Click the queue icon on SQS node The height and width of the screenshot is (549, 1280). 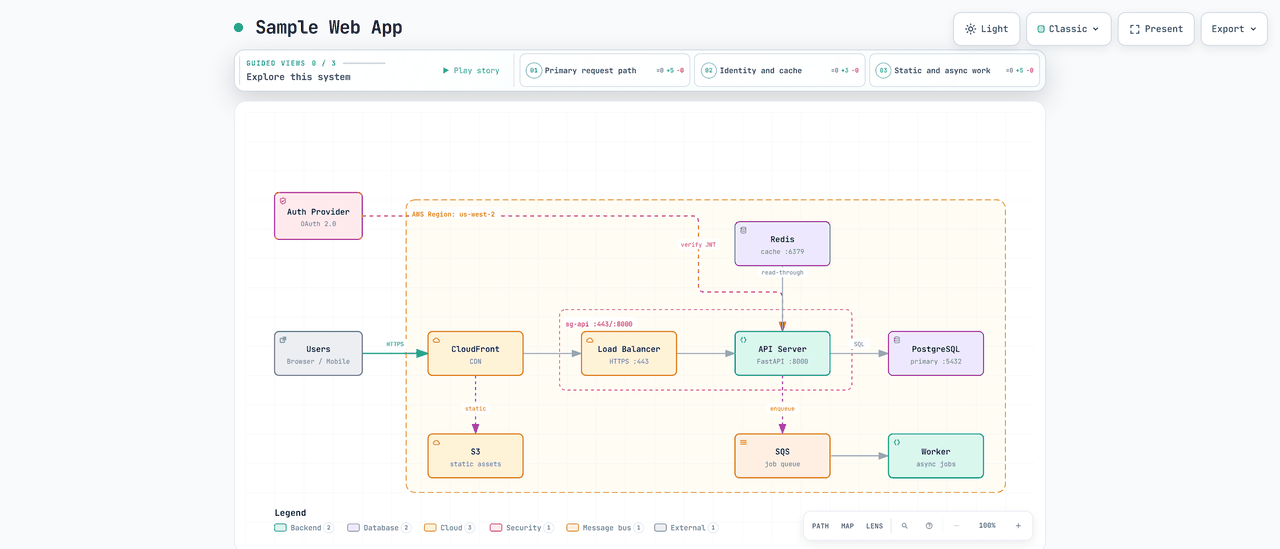coord(743,442)
